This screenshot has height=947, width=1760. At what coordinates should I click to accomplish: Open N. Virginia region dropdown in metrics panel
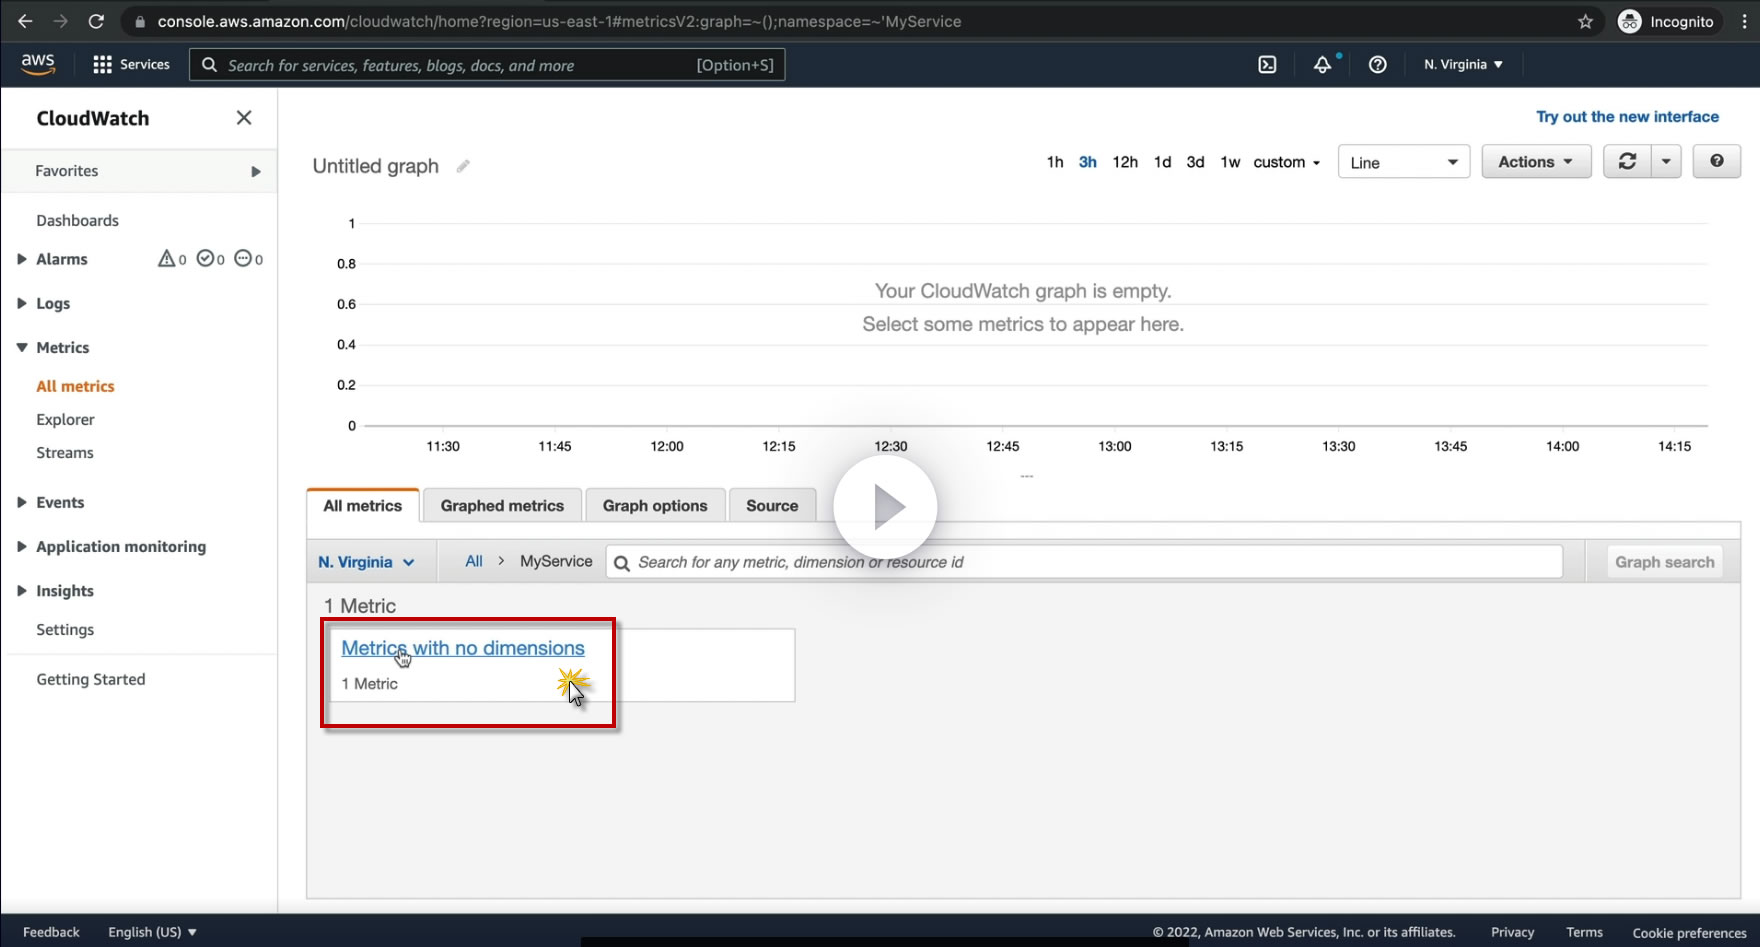pos(366,562)
